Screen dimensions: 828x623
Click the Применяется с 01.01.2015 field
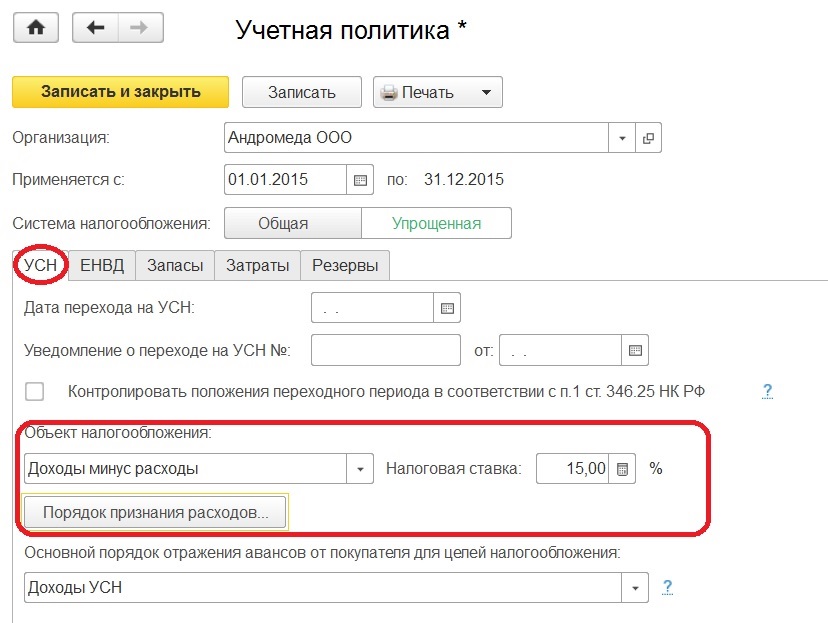pyautogui.click(x=286, y=180)
